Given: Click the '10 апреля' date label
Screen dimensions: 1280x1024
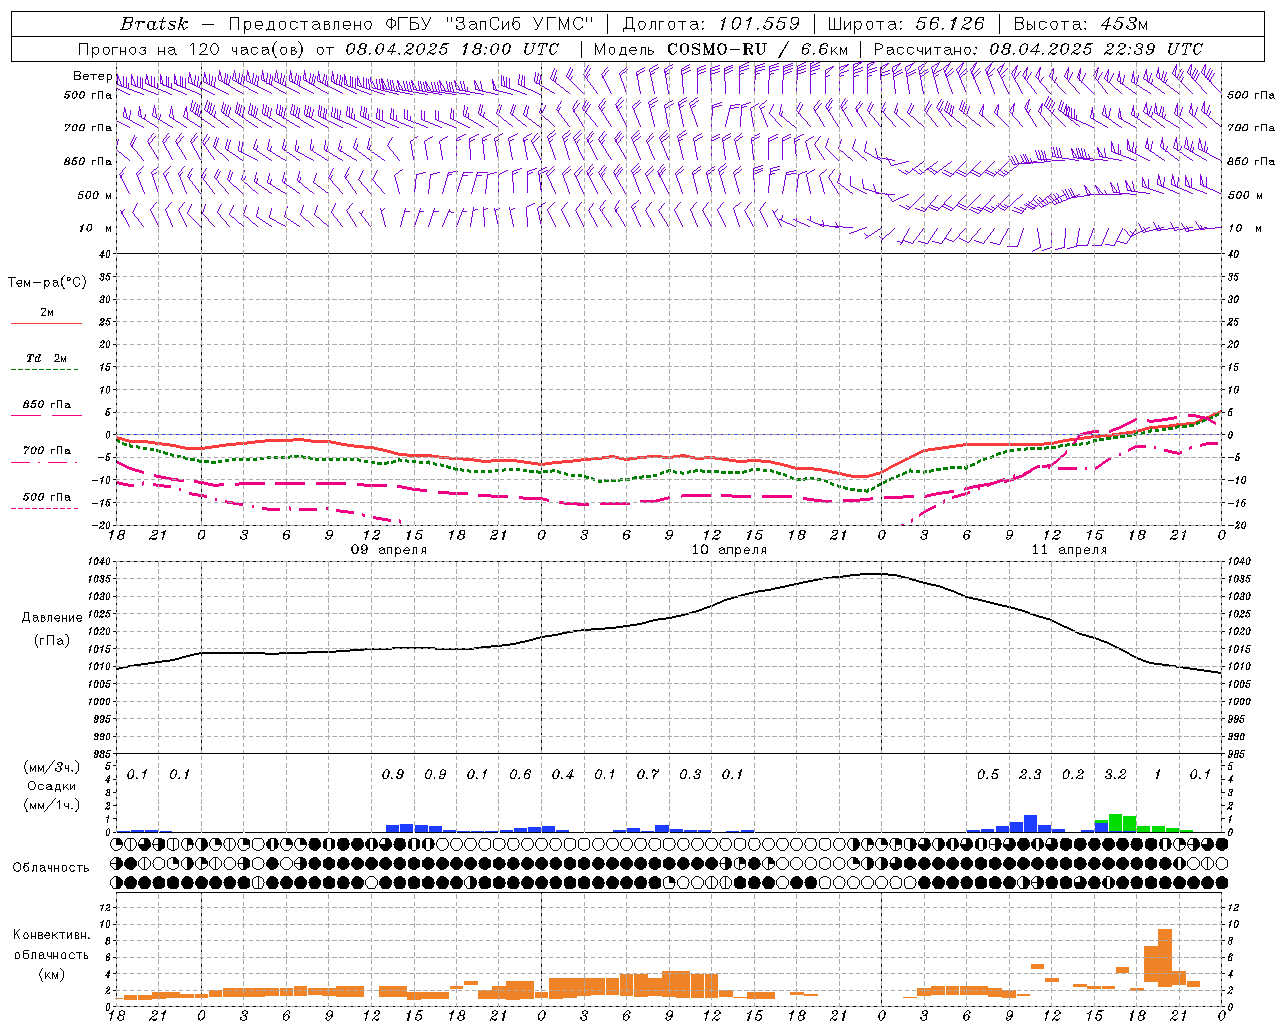Looking at the screenshot, I should tap(729, 550).
